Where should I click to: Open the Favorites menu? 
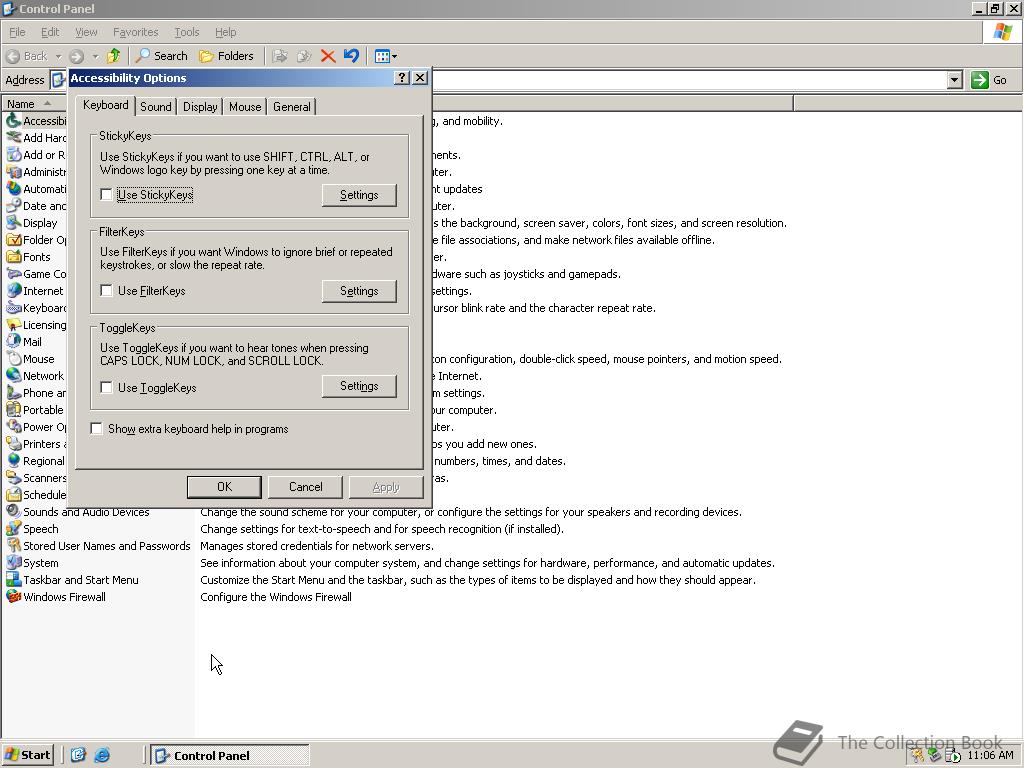click(x=135, y=32)
